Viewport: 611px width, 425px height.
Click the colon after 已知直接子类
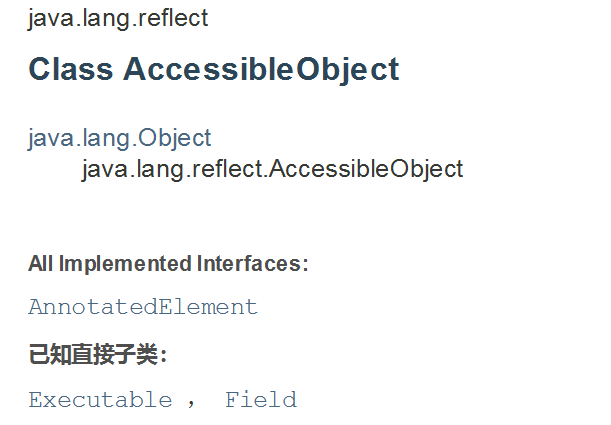pyautogui.click(x=164, y=356)
